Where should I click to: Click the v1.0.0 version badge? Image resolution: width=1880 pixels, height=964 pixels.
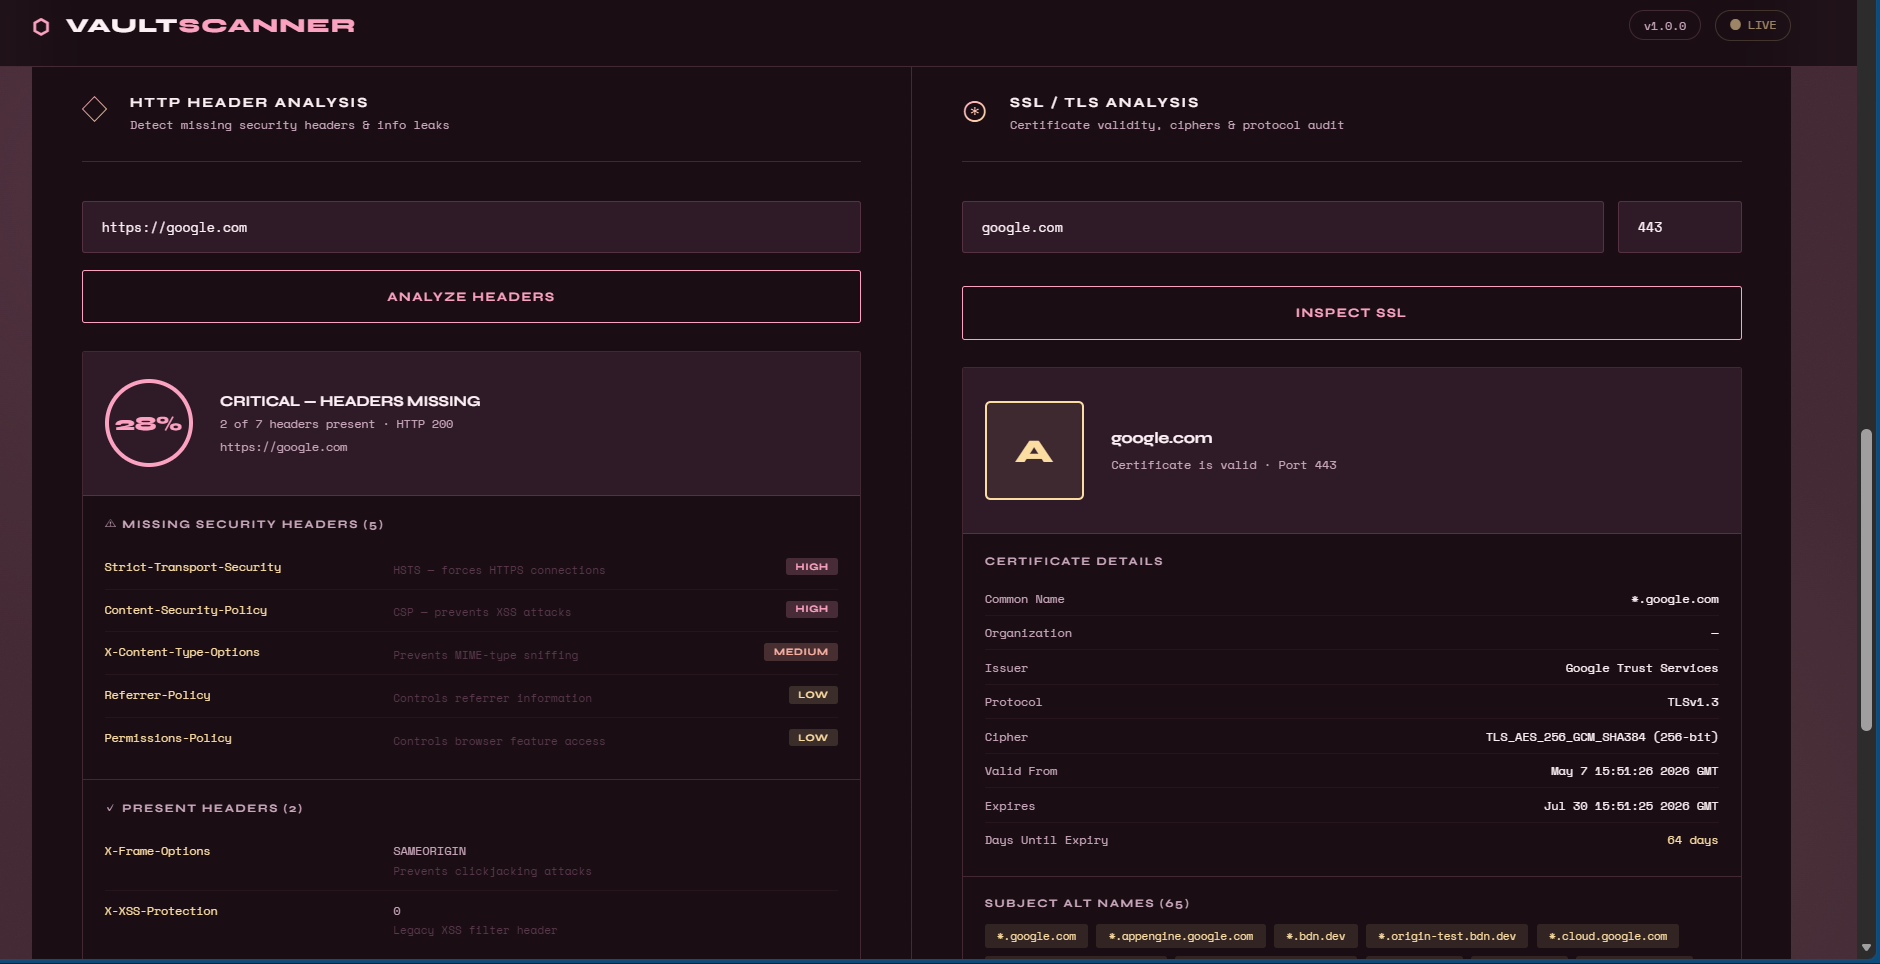pyautogui.click(x=1665, y=25)
